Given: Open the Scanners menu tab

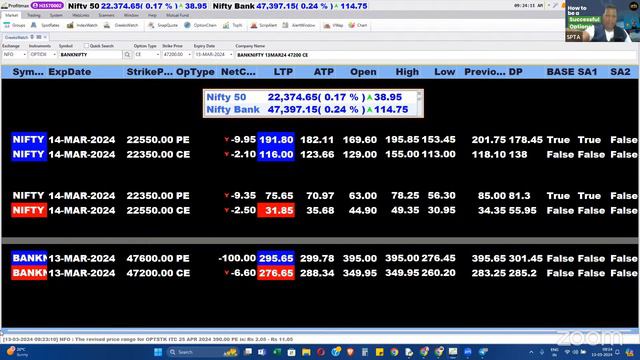Looking at the screenshot, I should point(106,16).
